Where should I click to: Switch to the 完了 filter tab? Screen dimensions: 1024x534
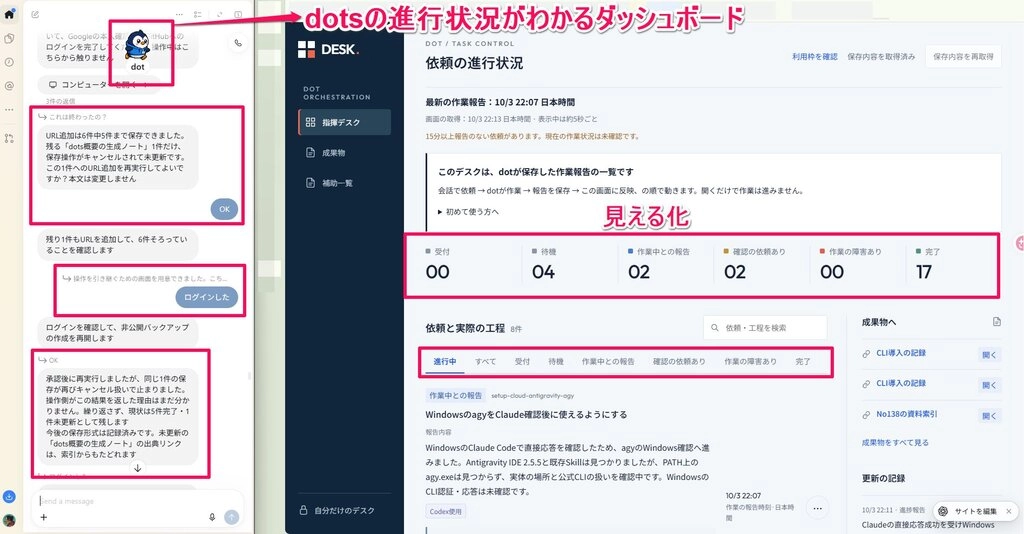coord(803,361)
